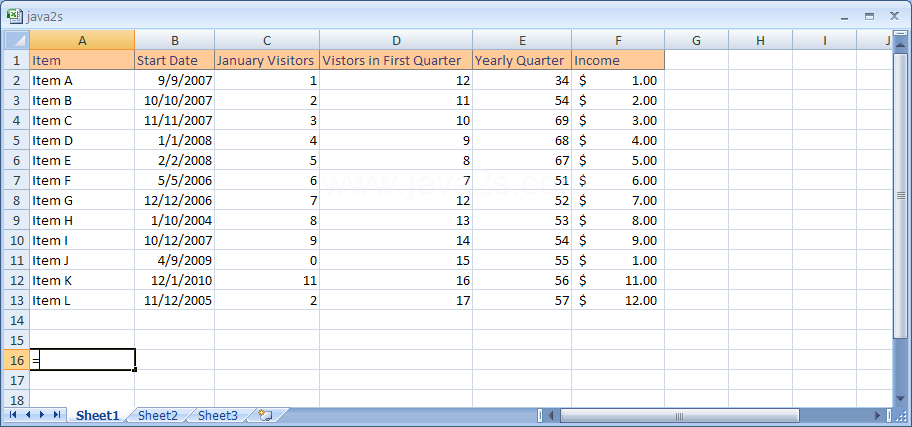The width and height of the screenshot is (912, 427).
Task: Click the Select All corner button
Action: [16, 41]
